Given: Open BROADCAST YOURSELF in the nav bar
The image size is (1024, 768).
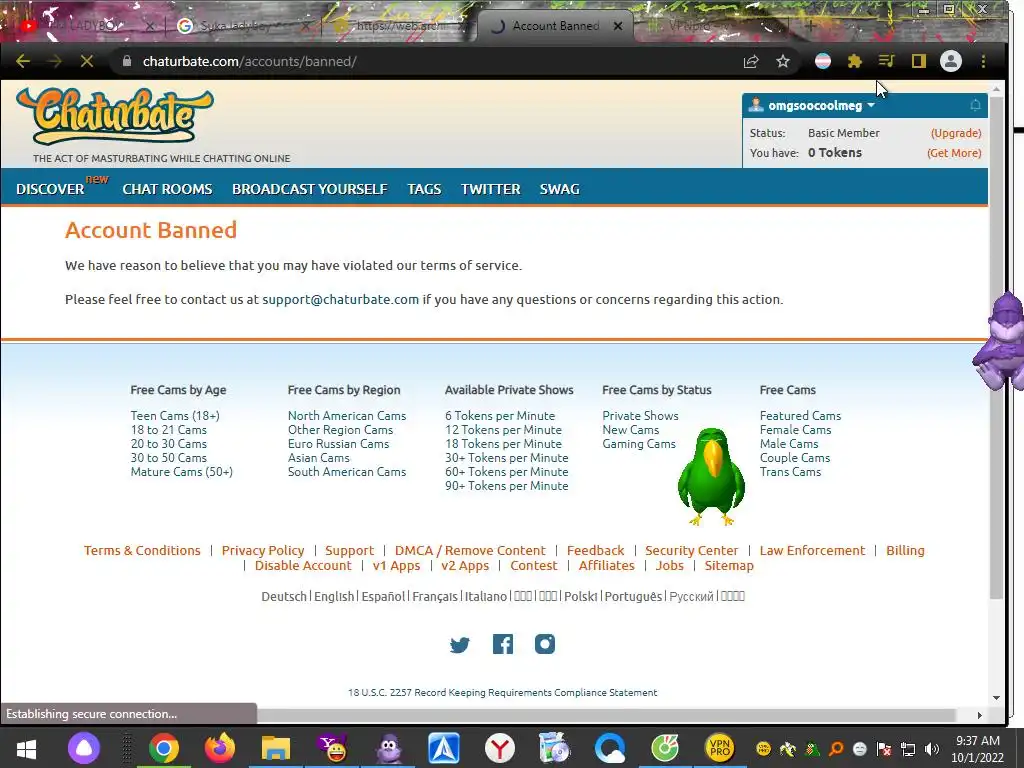Looking at the screenshot, I should [310, 189].
